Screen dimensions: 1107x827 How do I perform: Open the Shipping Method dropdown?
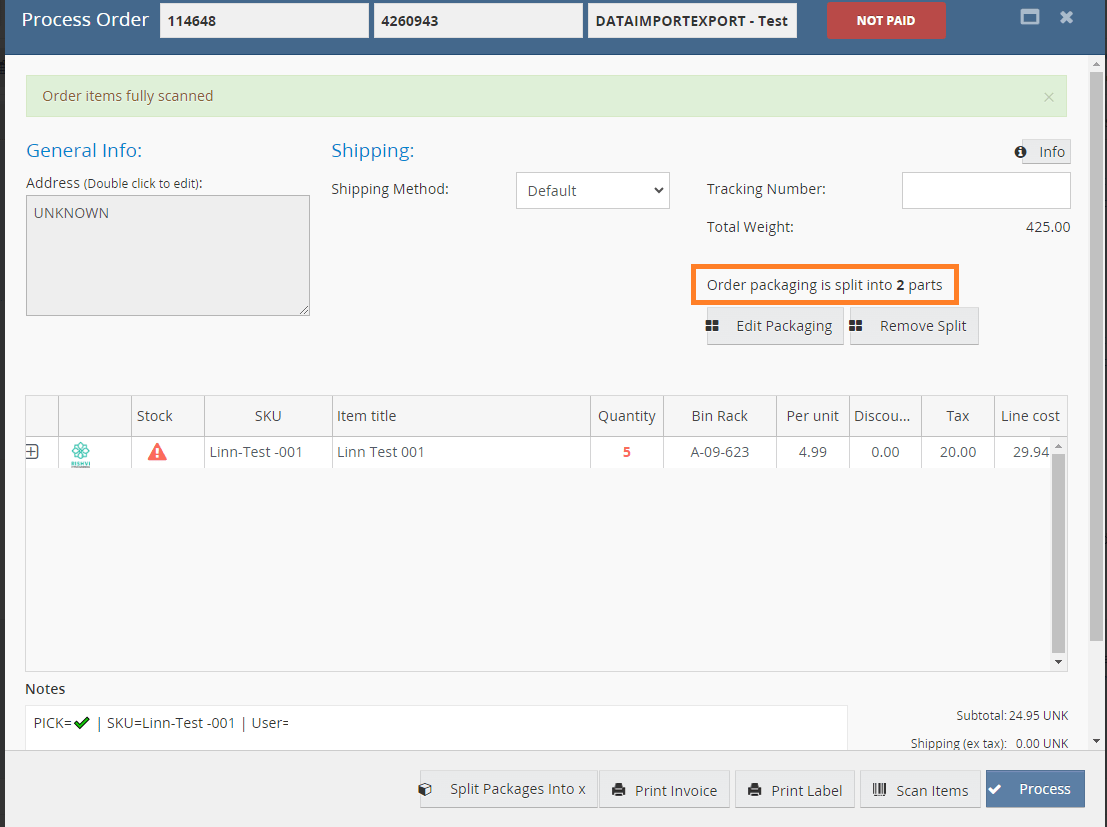[592, 190]
